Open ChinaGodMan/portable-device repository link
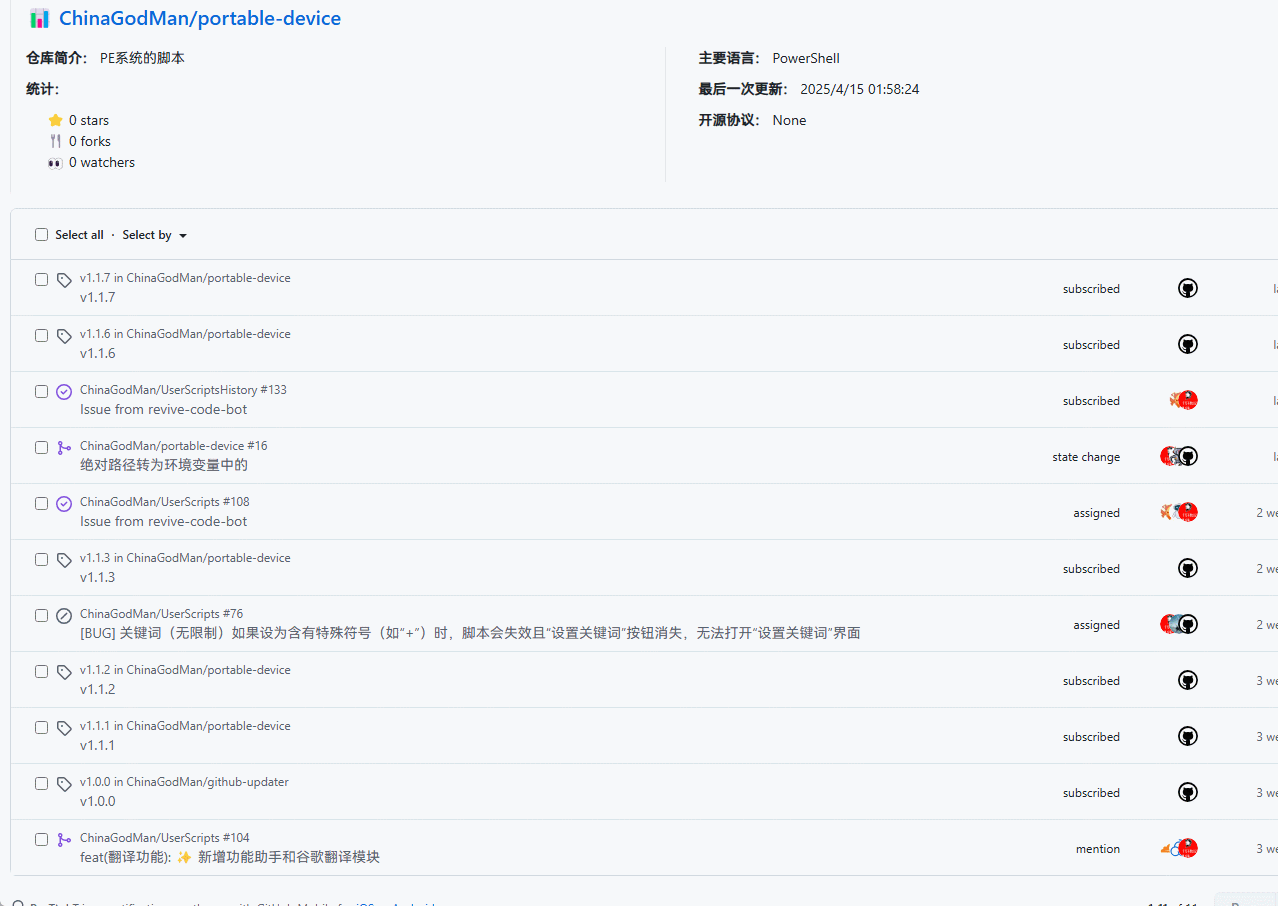 [x=200, y=18]
